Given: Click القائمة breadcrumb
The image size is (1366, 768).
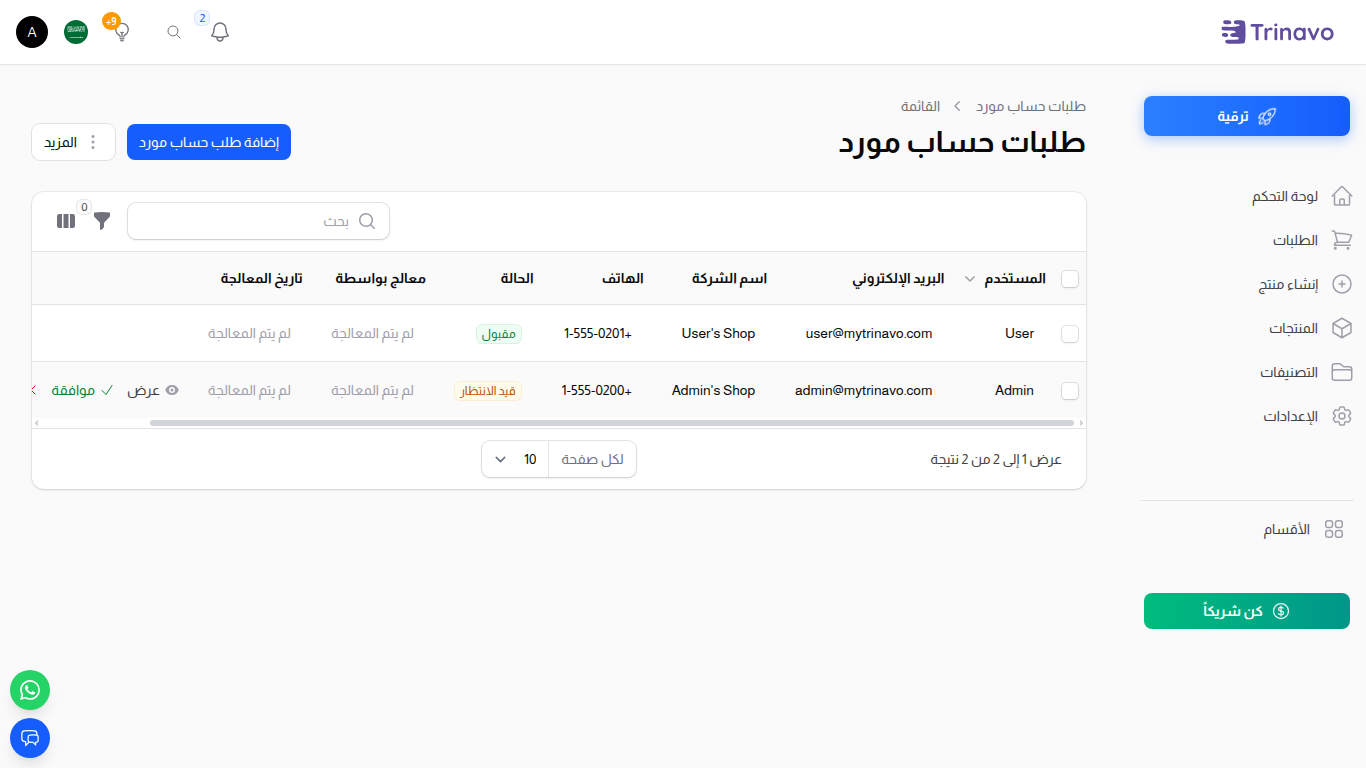Looking at the screenshot, I should pos(920,106).
